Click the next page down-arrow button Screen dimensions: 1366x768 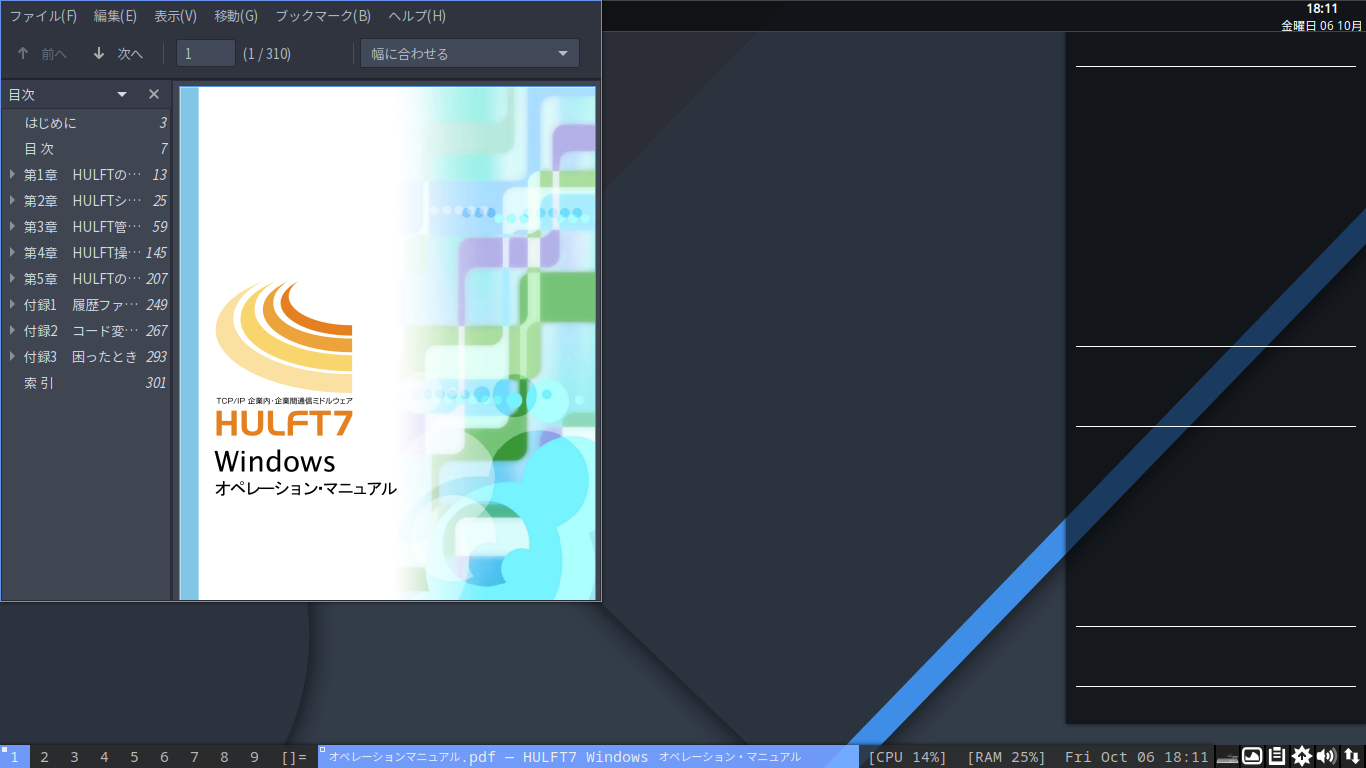117,54
